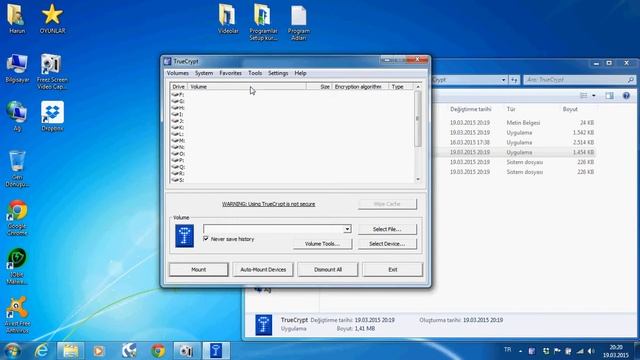
Task: Toggle preview pane icon in Explorer window
Action: [609, 96]
